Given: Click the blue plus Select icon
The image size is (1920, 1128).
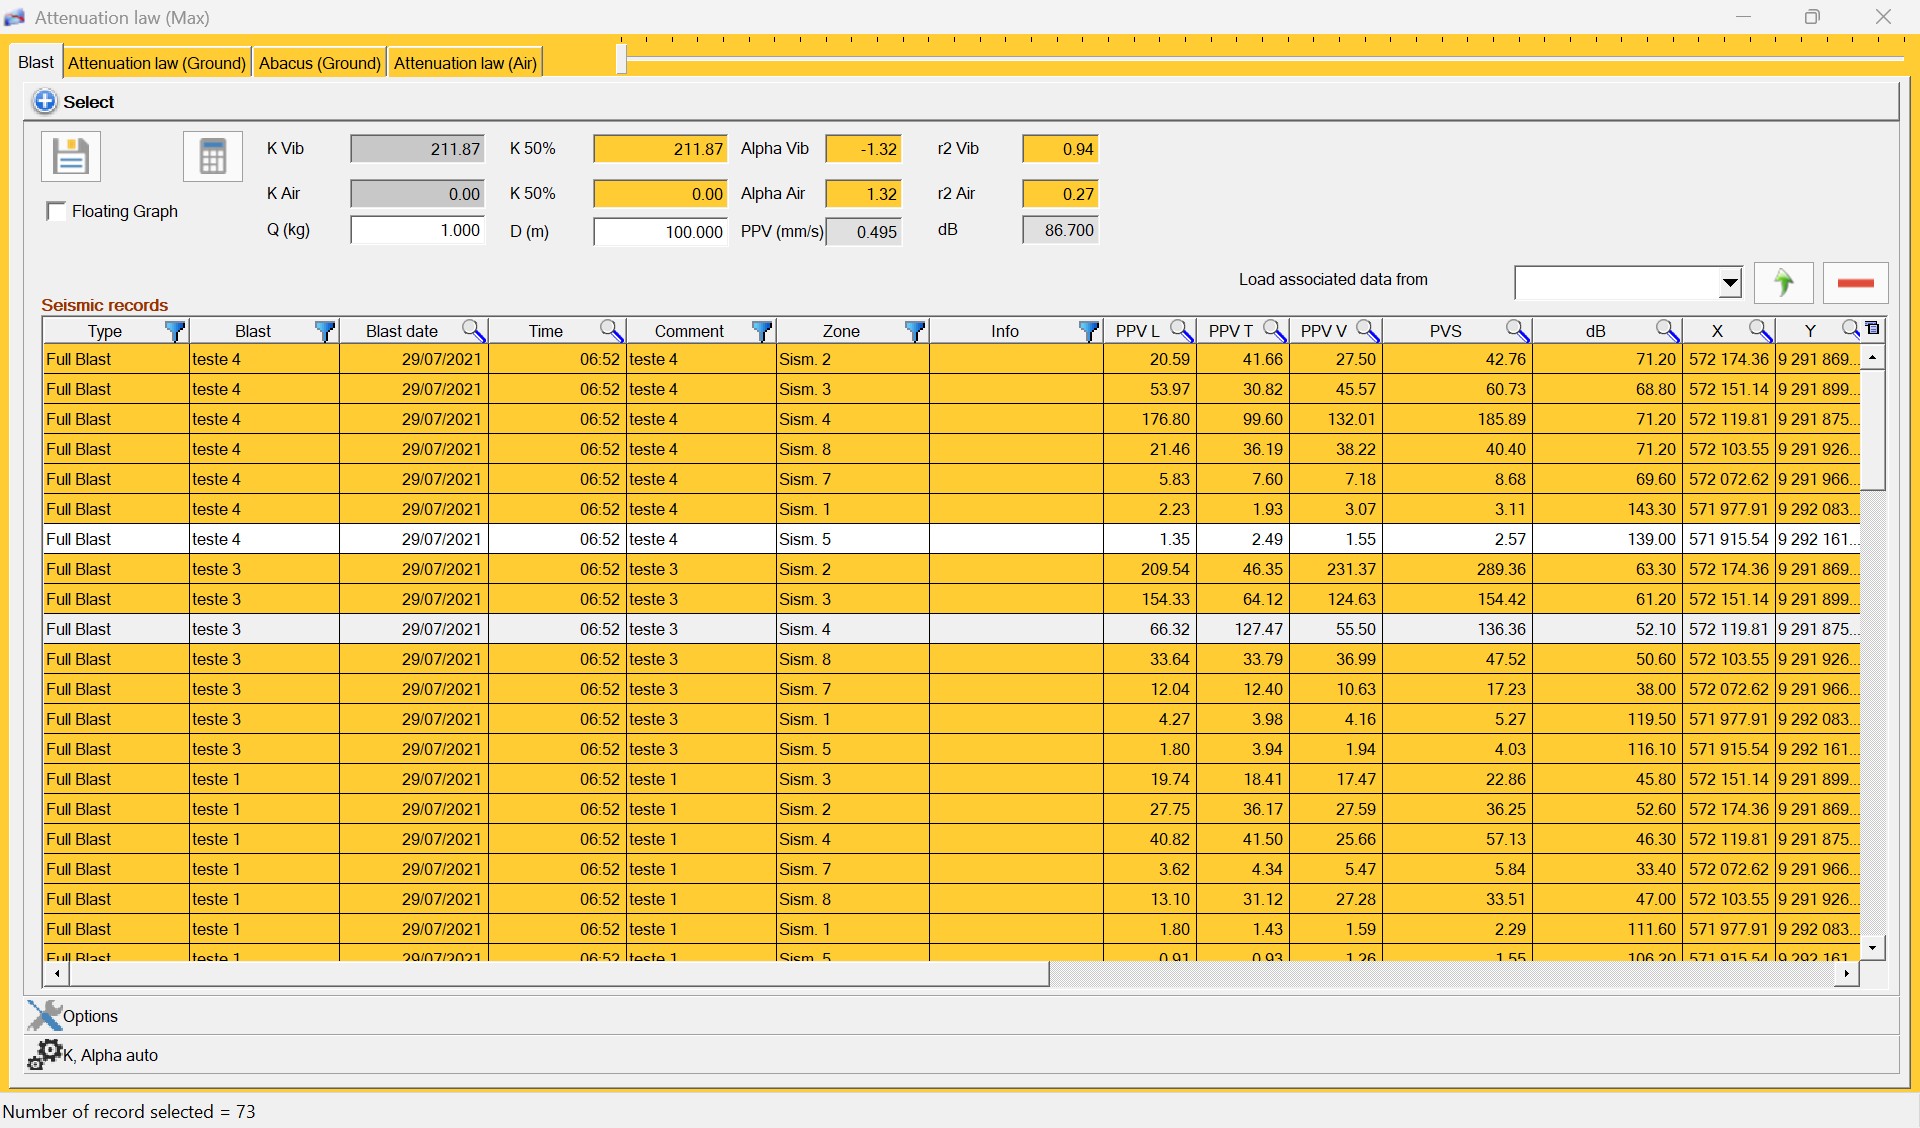Looking at the screenshot, I should [45, 102].
